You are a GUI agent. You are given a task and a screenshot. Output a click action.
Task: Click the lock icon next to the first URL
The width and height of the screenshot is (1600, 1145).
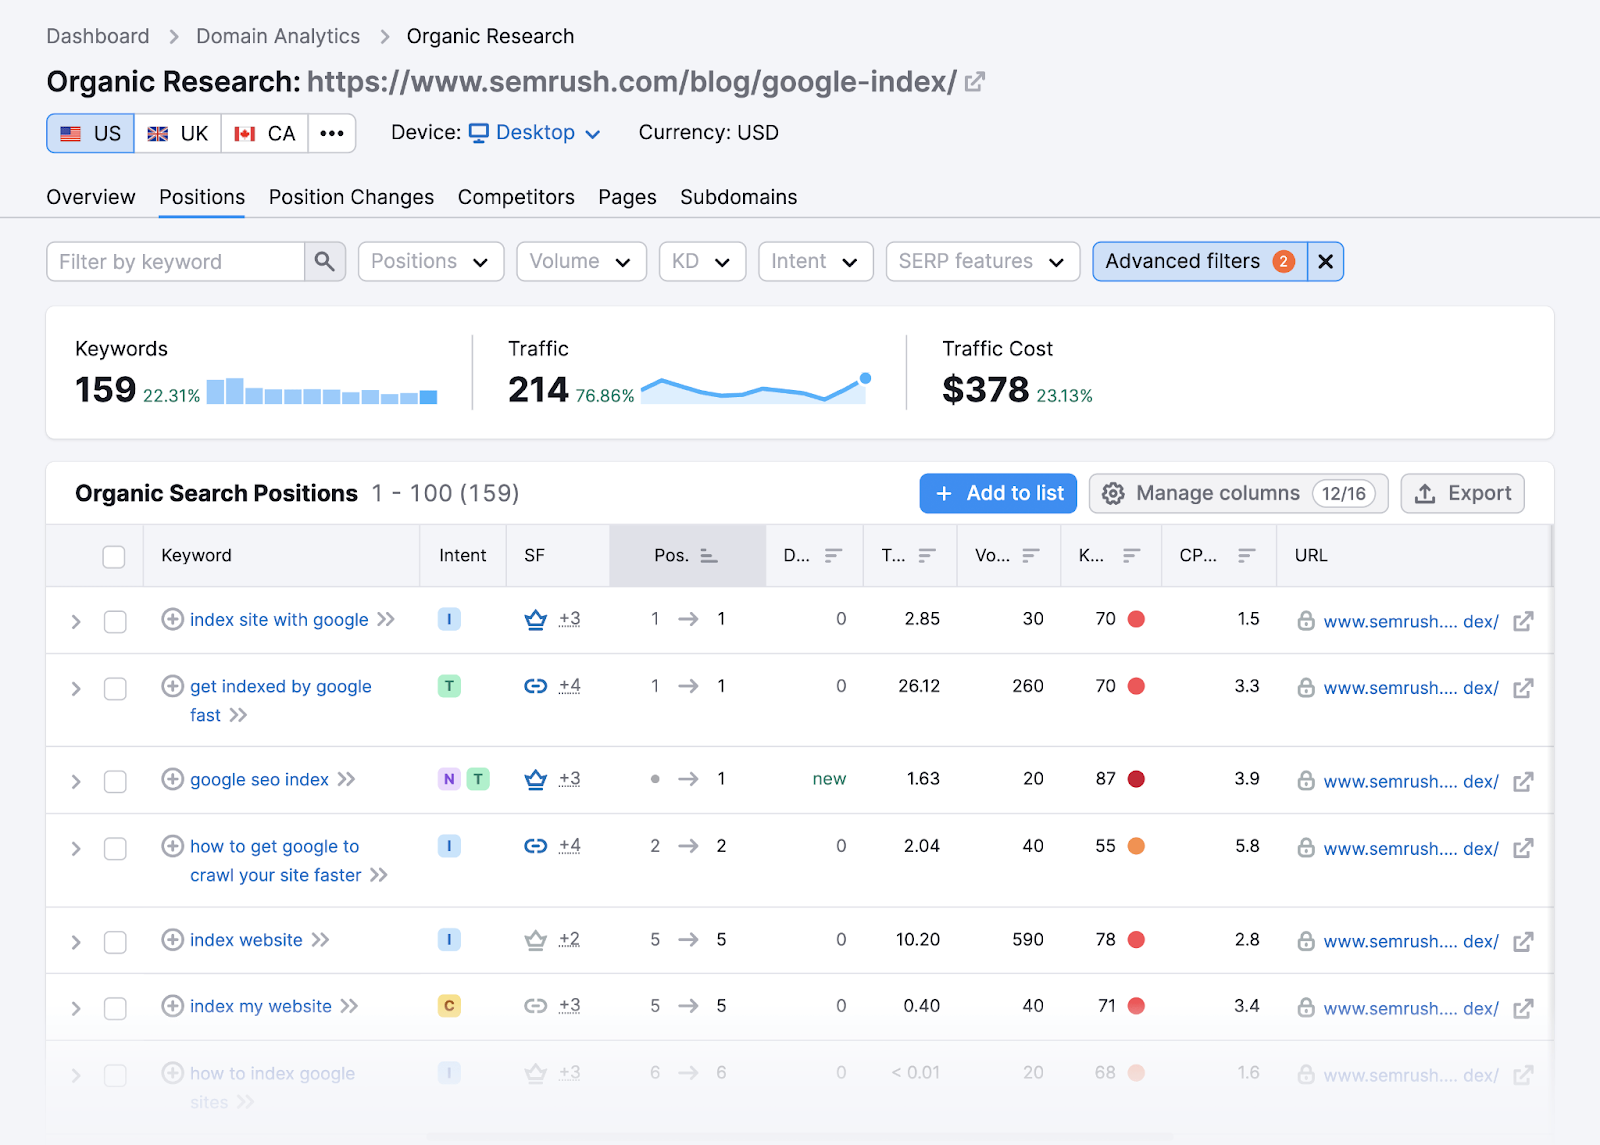coord(1306,621)
